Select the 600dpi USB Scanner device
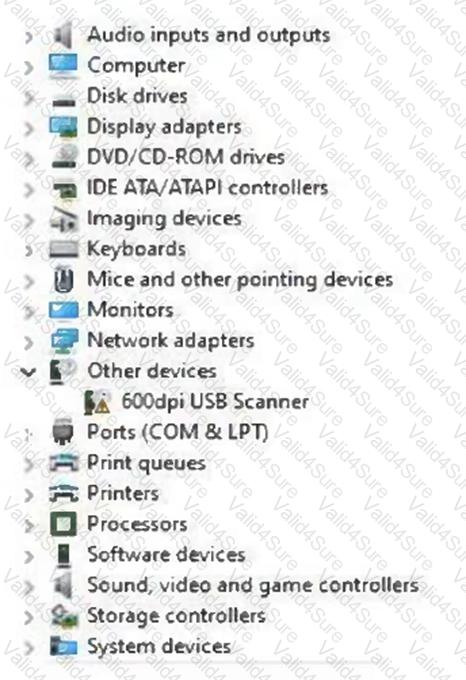The image size is (466, 680). (215, 402)
